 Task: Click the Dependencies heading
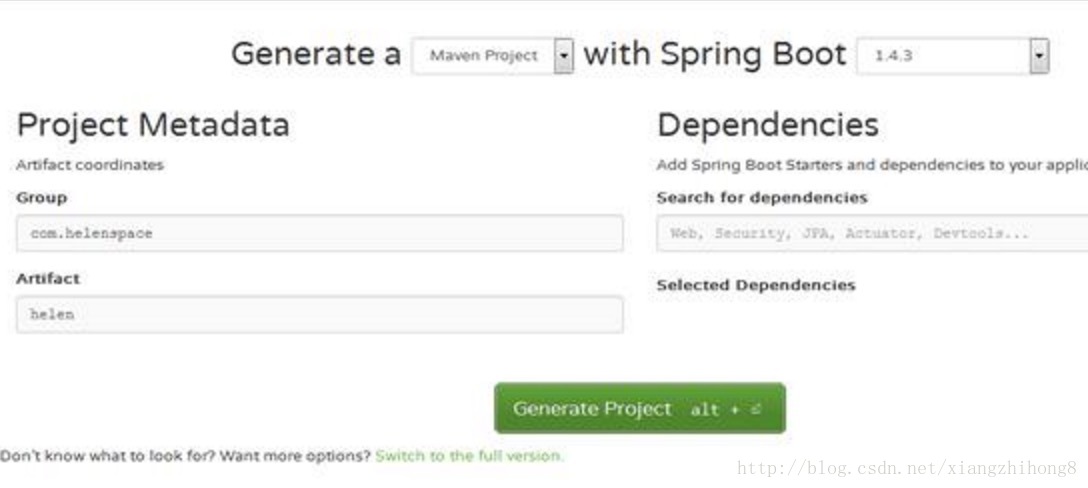click(x=767, y=126)
